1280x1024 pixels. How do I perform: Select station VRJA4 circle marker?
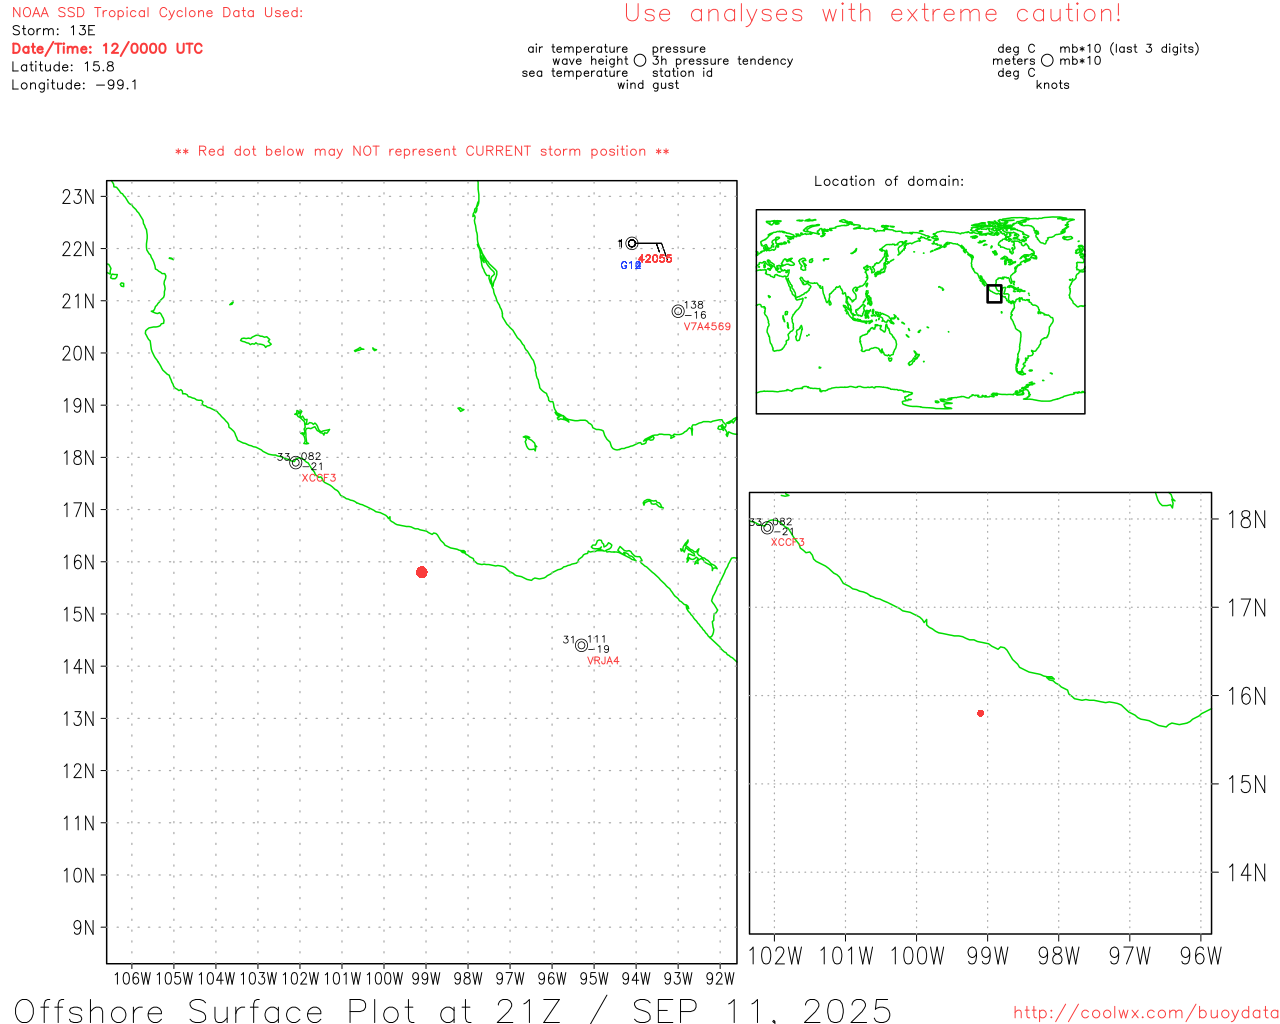coord(582,645)
